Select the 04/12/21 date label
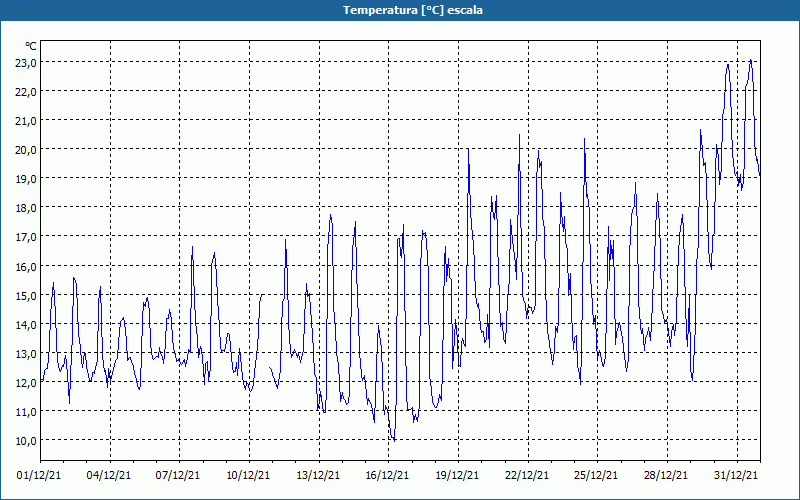Screen dimensions: 800x500 click(109, 475)
